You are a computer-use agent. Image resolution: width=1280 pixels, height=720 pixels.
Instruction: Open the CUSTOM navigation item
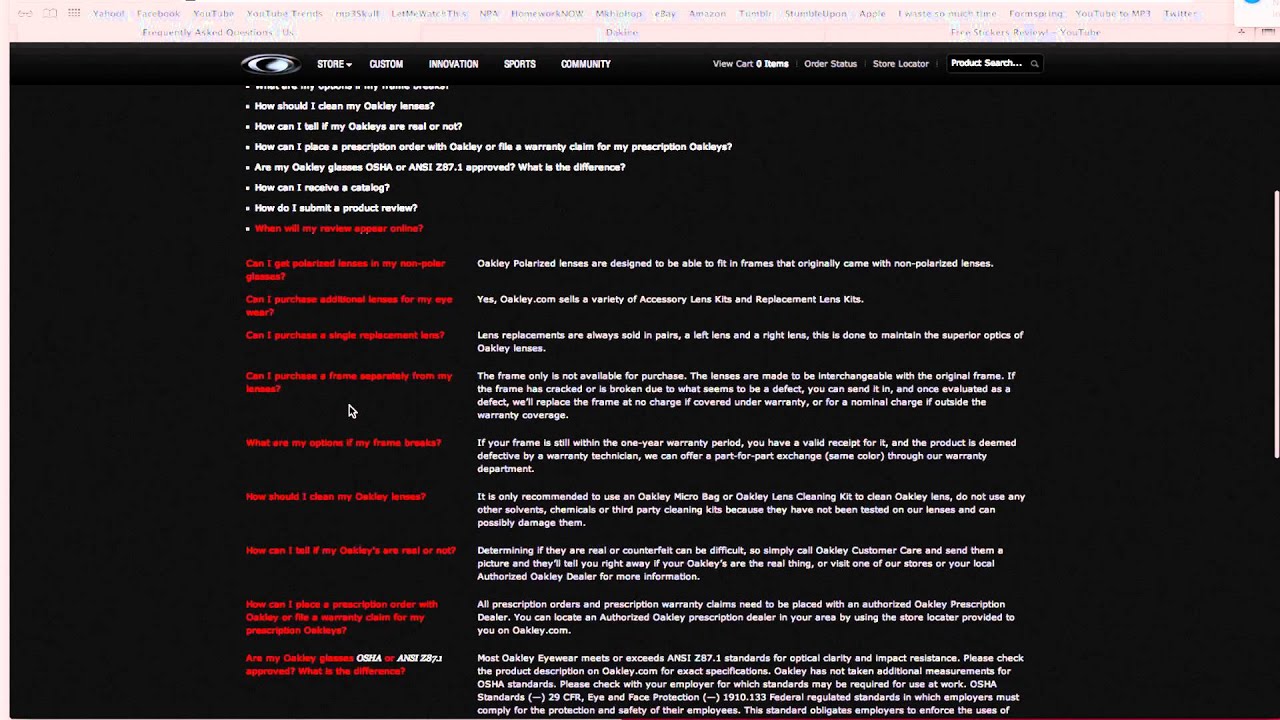386,64
